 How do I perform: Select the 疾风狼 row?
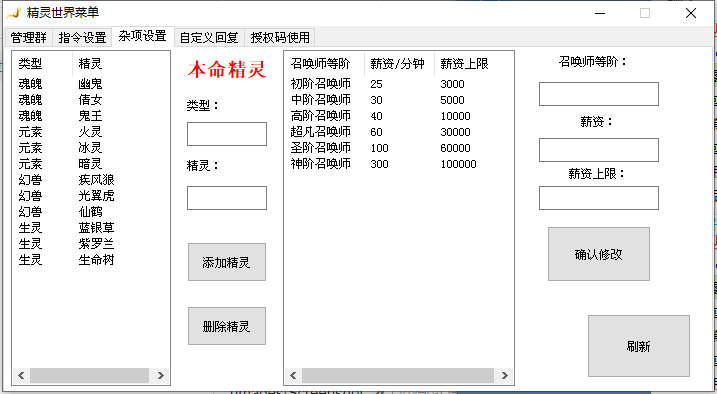coord(91,180)
